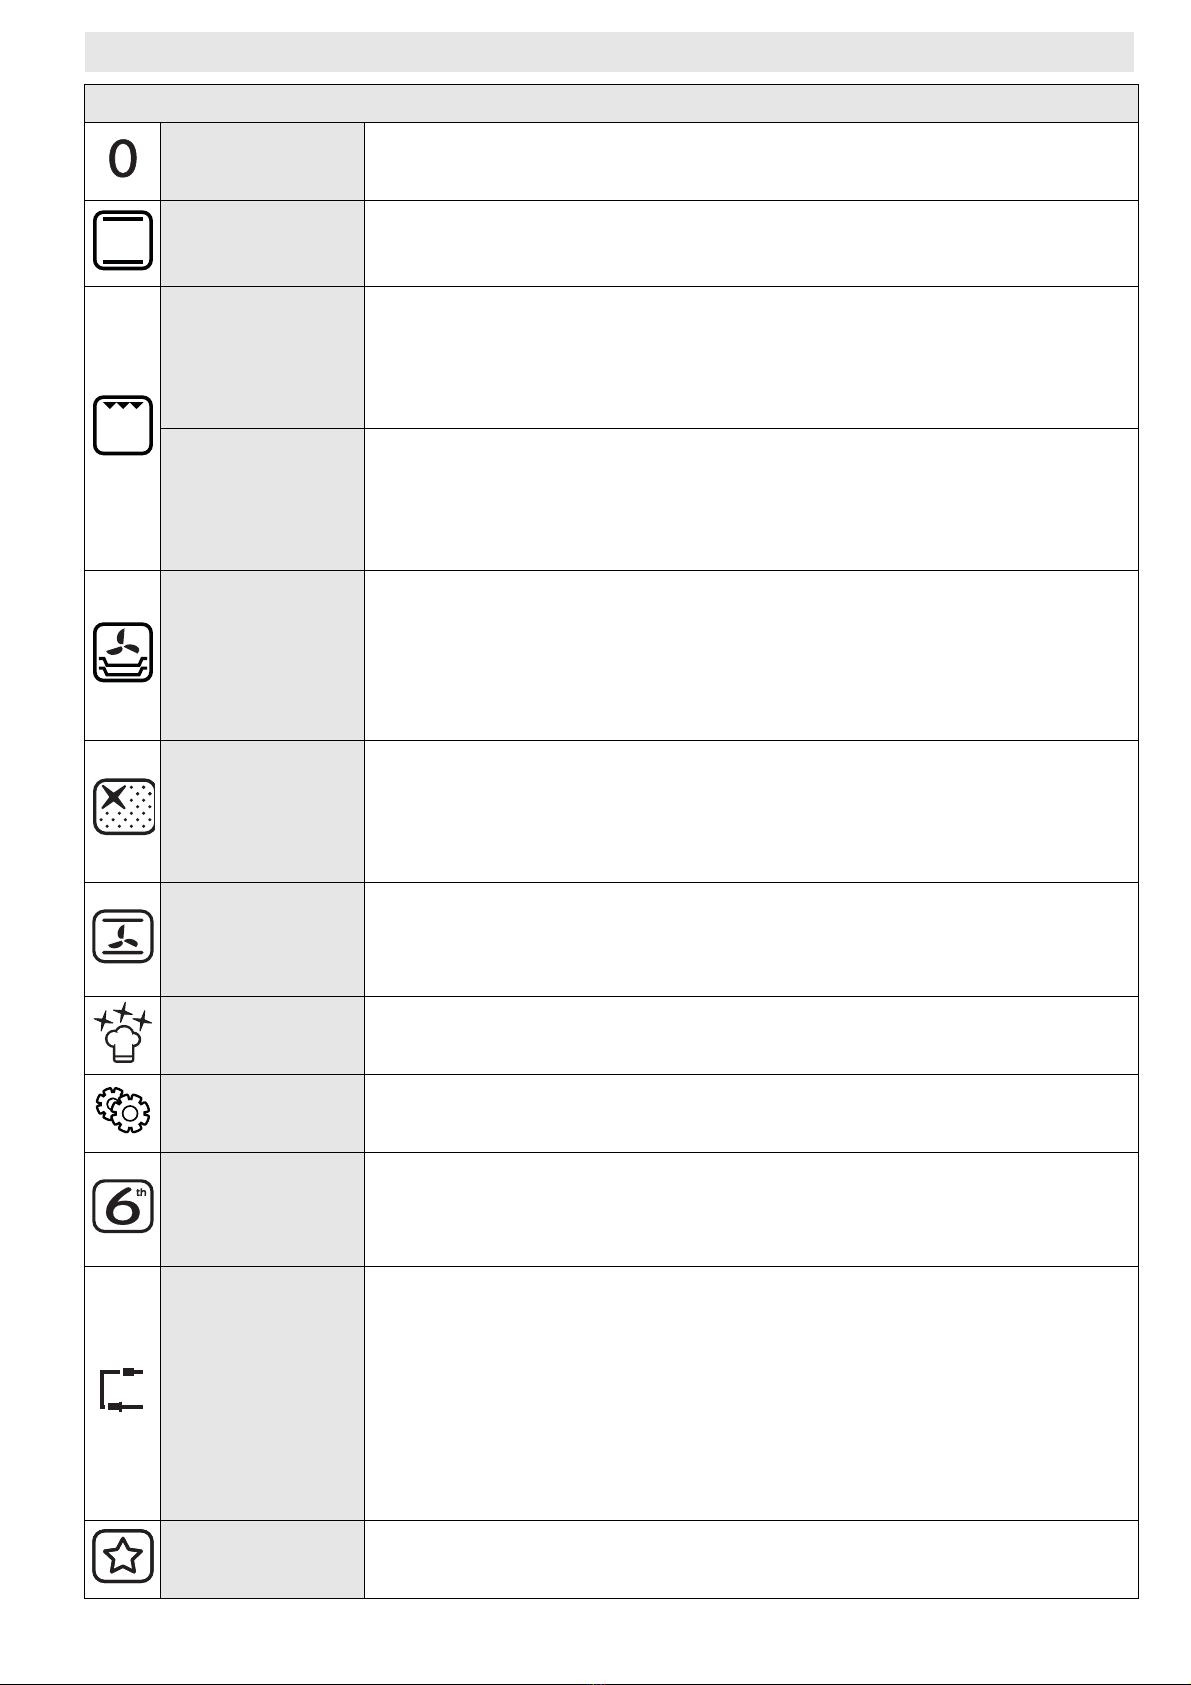Click the gray name cell beside the 0 icon

262,161
